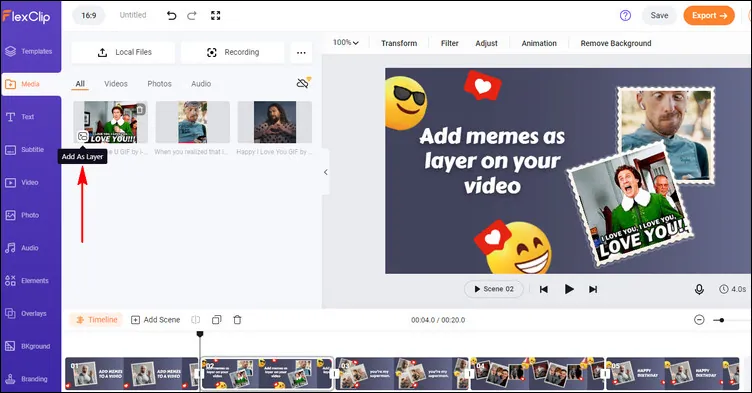Image resolution: width=752 pixels, height=393 pixels.
Task: Click the microphone voiceover icon
Action: [x=699, y=289]
